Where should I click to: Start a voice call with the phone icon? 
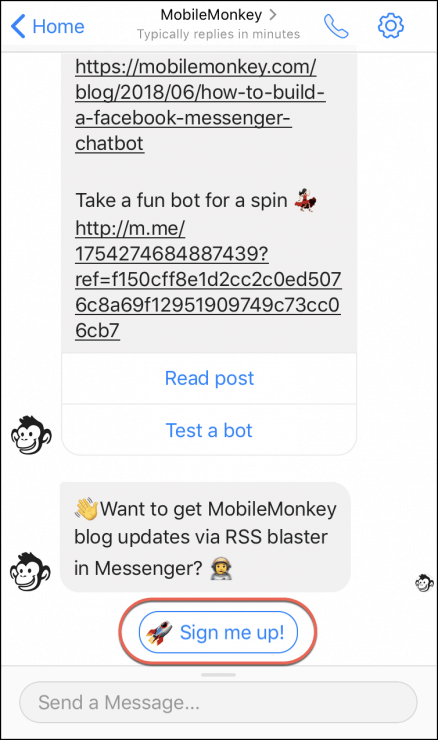click(x=336, y=26)
